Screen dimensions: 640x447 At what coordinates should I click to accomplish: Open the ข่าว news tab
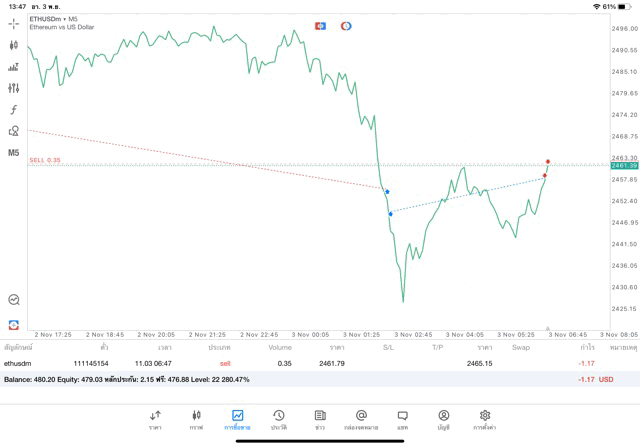320,419
